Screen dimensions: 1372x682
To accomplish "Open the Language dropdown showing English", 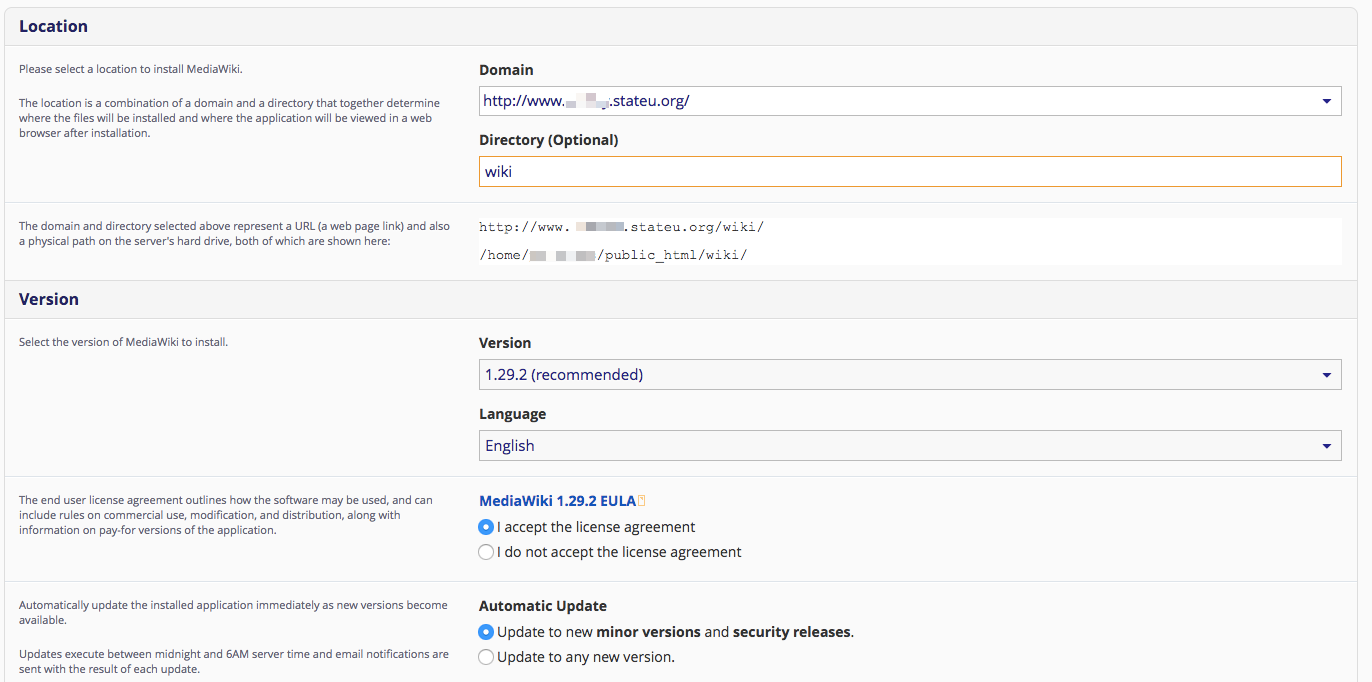I will click(910, 446).
